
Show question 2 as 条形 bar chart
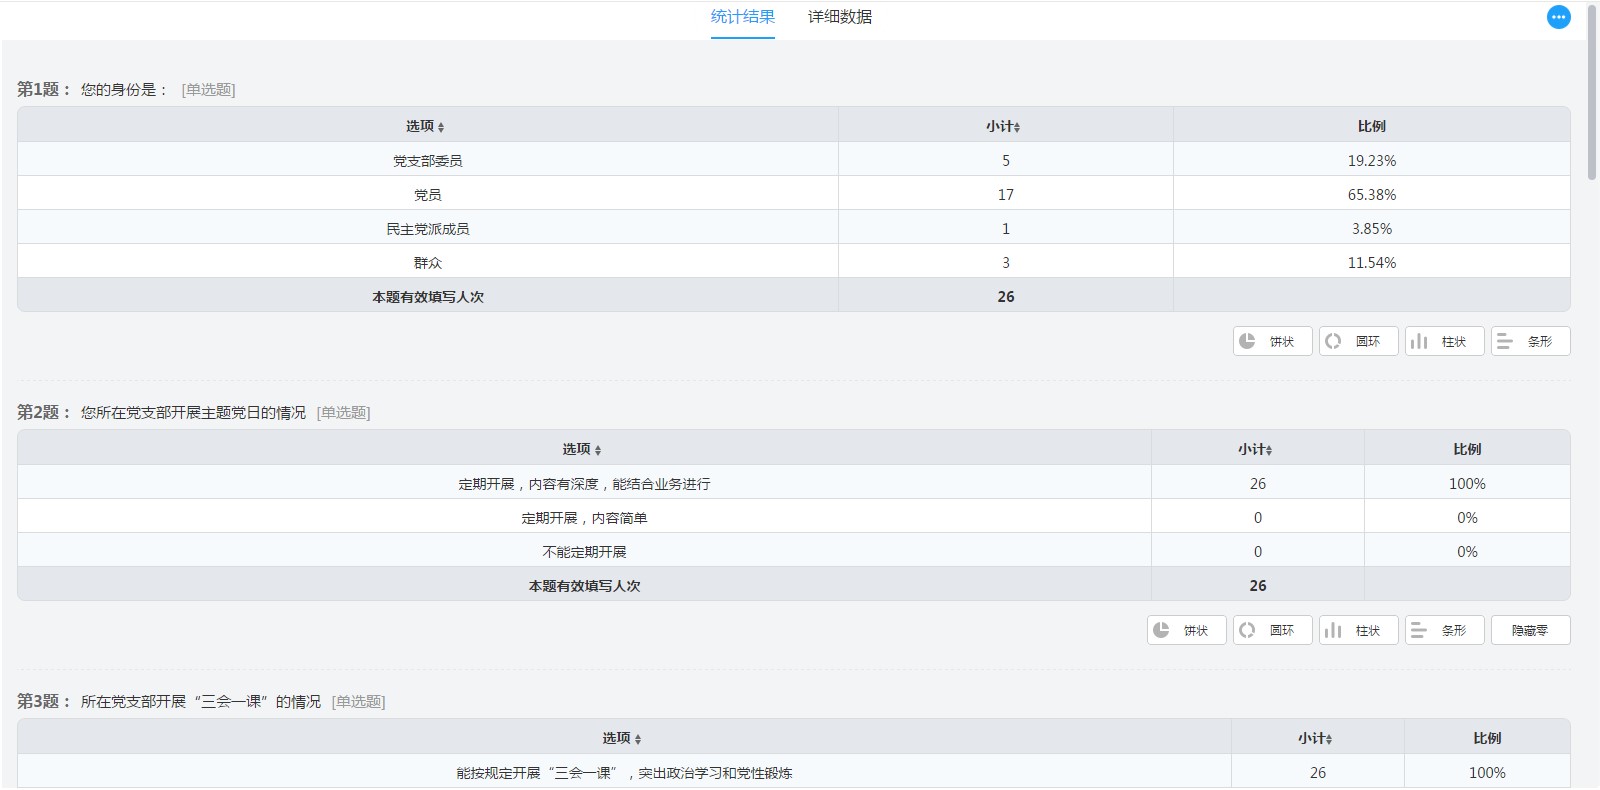tap(1444, 630)
